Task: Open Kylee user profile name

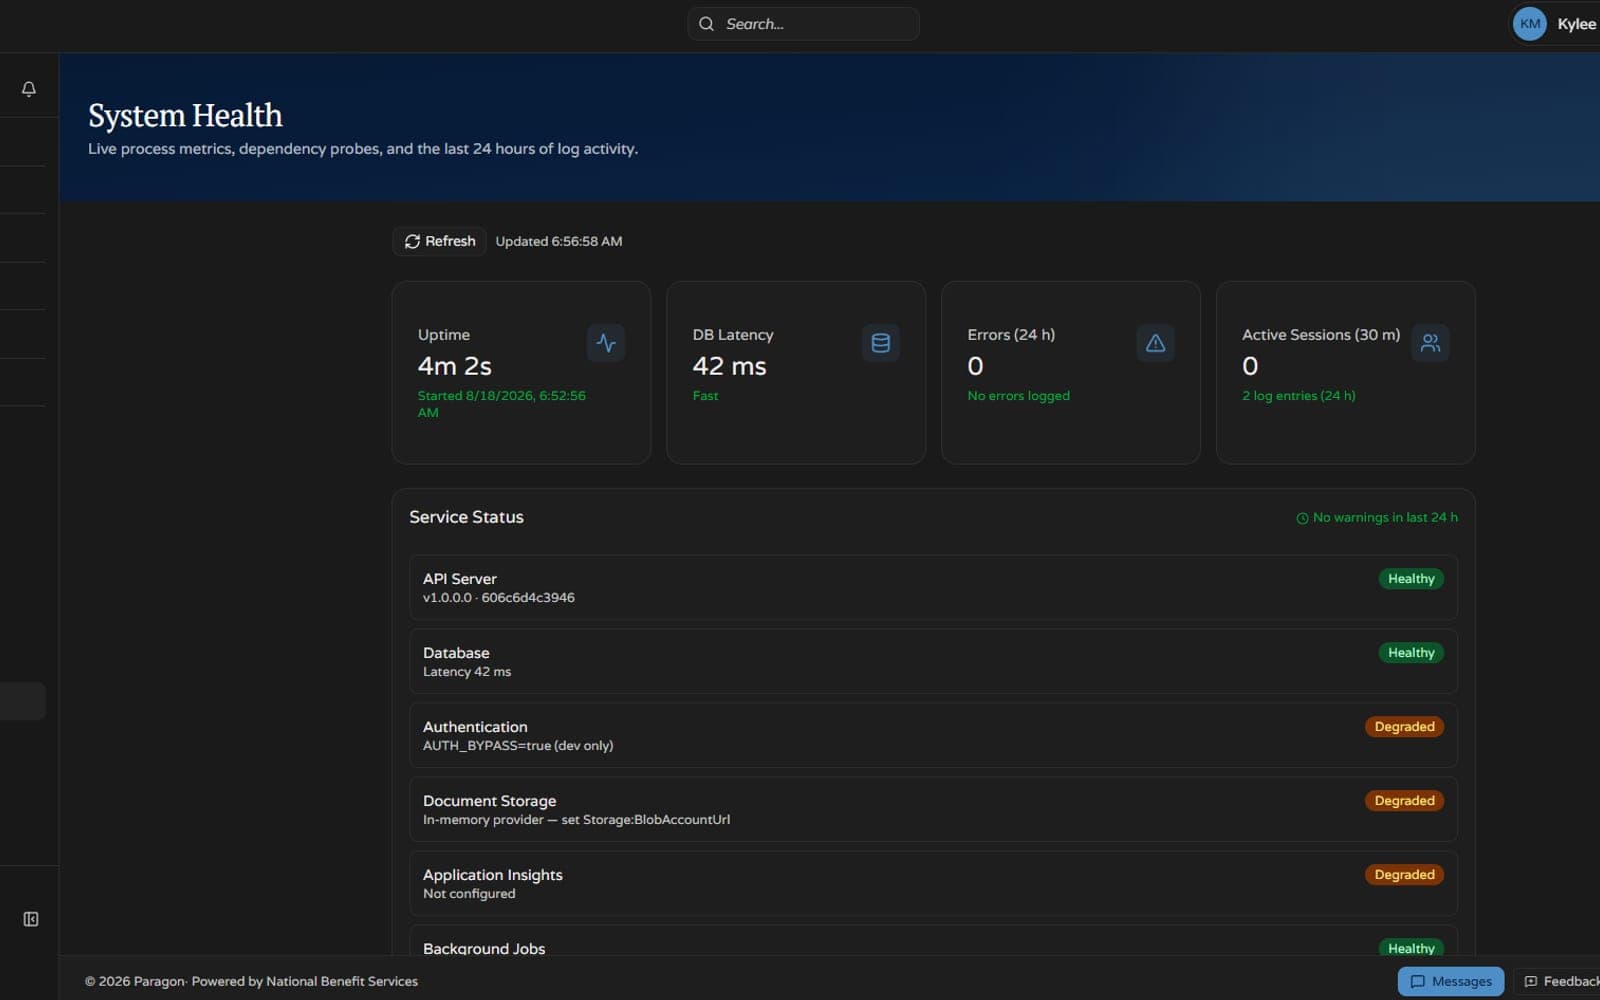Action: pyautogui.click(x=1577, y=24)
